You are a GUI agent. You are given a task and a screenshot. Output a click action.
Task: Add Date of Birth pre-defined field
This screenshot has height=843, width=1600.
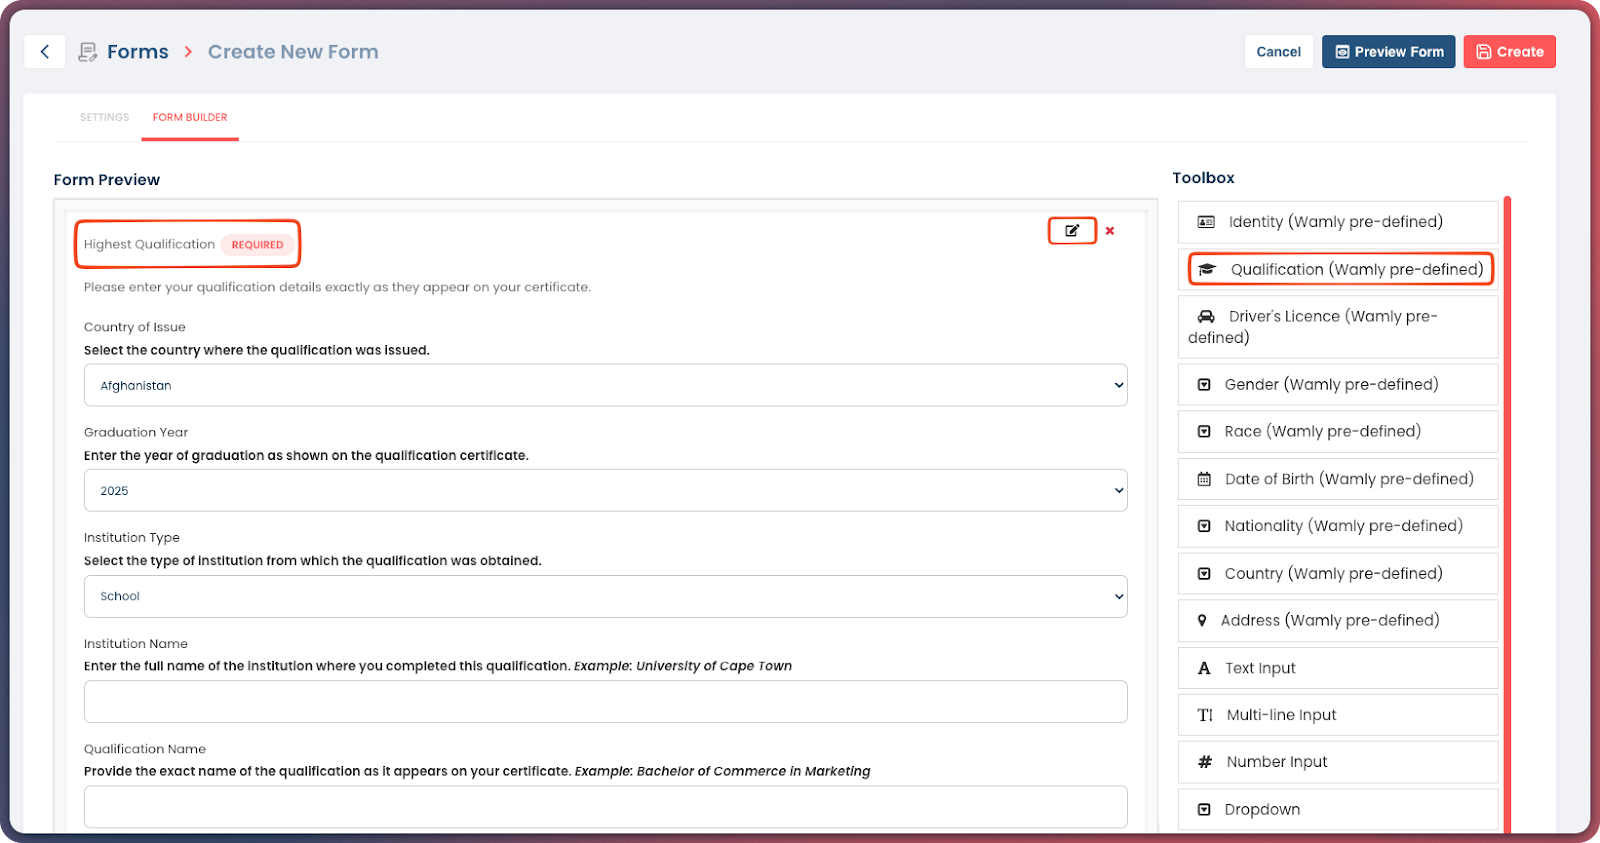click(1337, 479)
